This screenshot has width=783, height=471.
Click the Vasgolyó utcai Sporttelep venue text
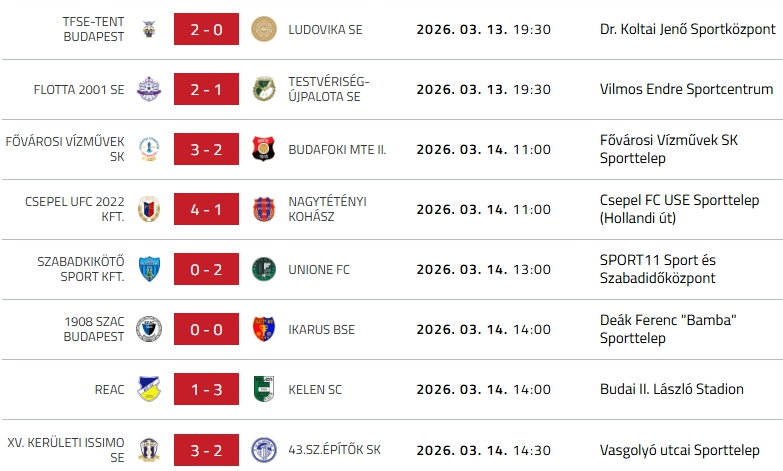[678, 449]
